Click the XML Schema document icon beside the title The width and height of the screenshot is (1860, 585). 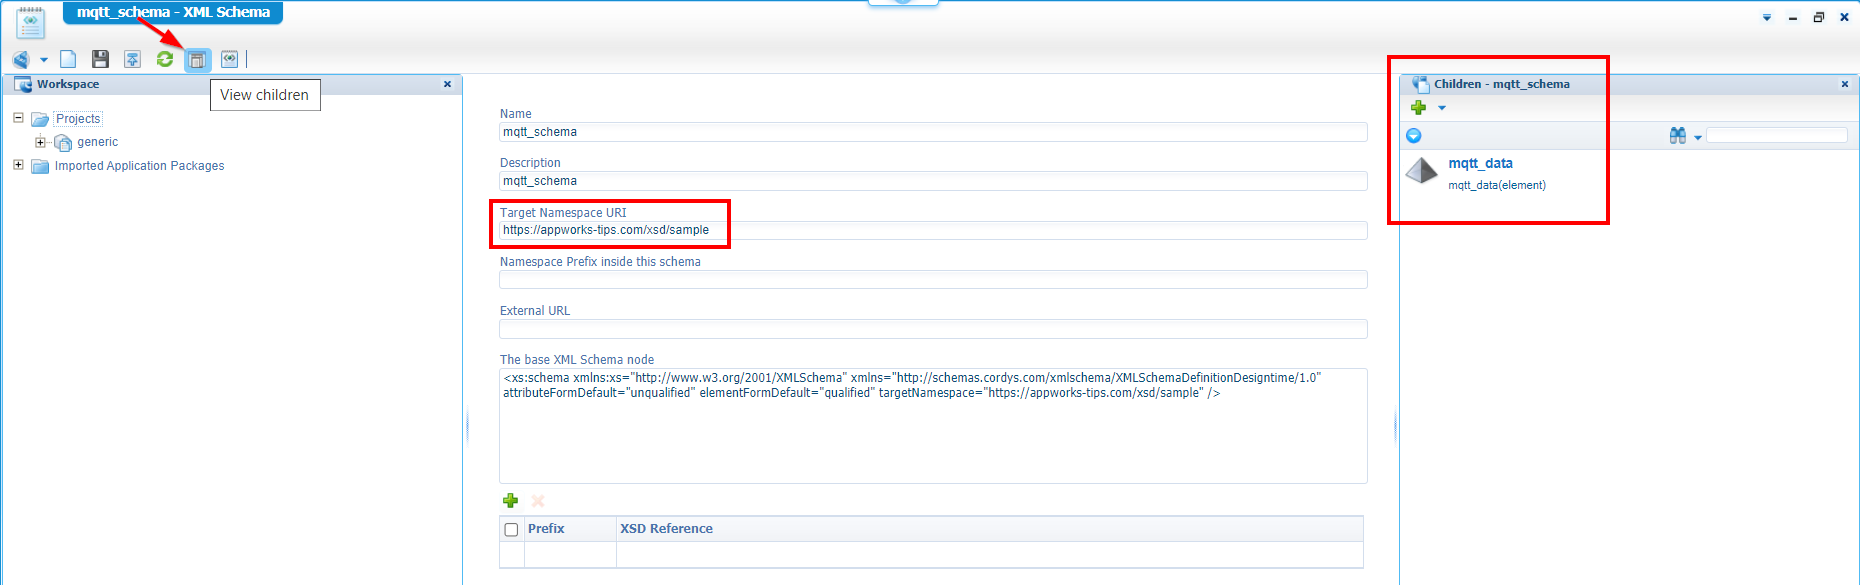tap(31, 22)
